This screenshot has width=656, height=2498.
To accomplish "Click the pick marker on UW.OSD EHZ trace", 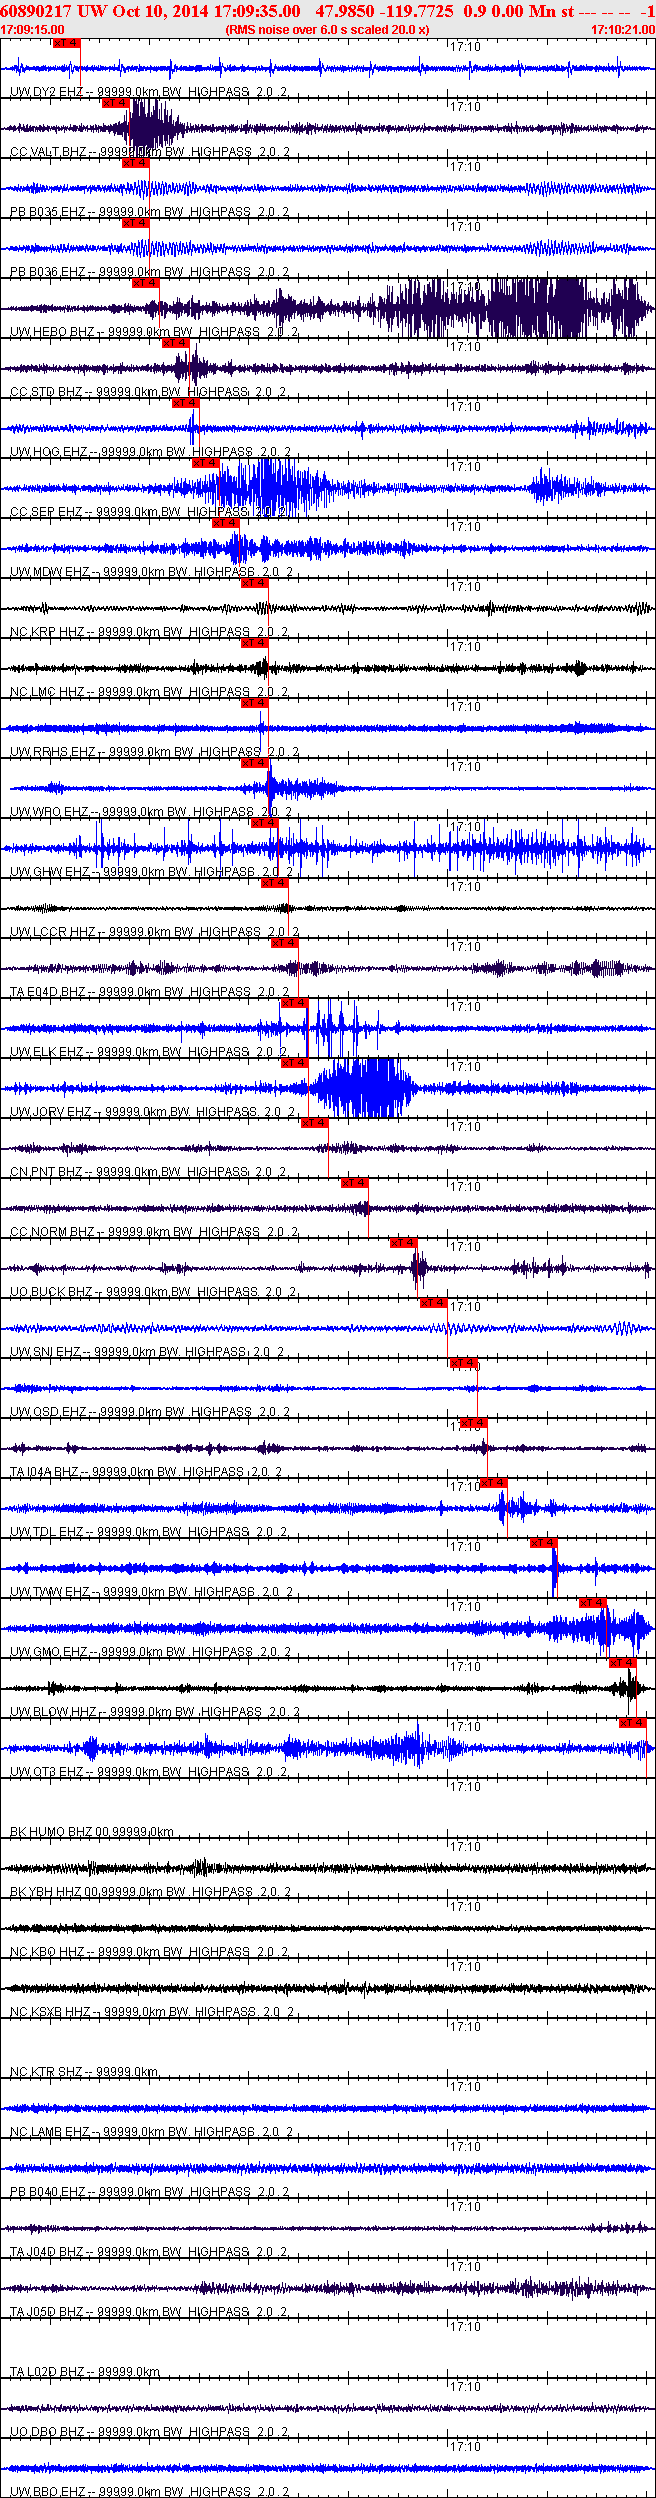I will [465, 1363].
